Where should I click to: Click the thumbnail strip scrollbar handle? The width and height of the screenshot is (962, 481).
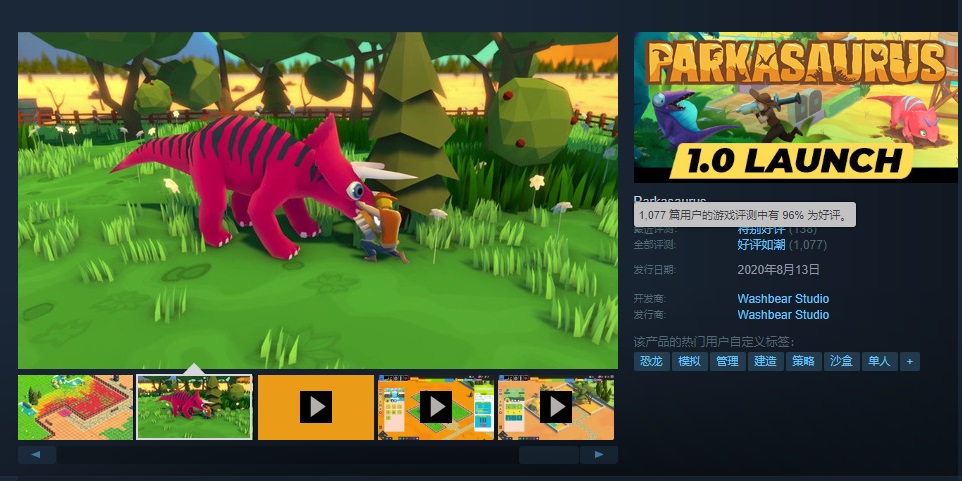point(548,455)
